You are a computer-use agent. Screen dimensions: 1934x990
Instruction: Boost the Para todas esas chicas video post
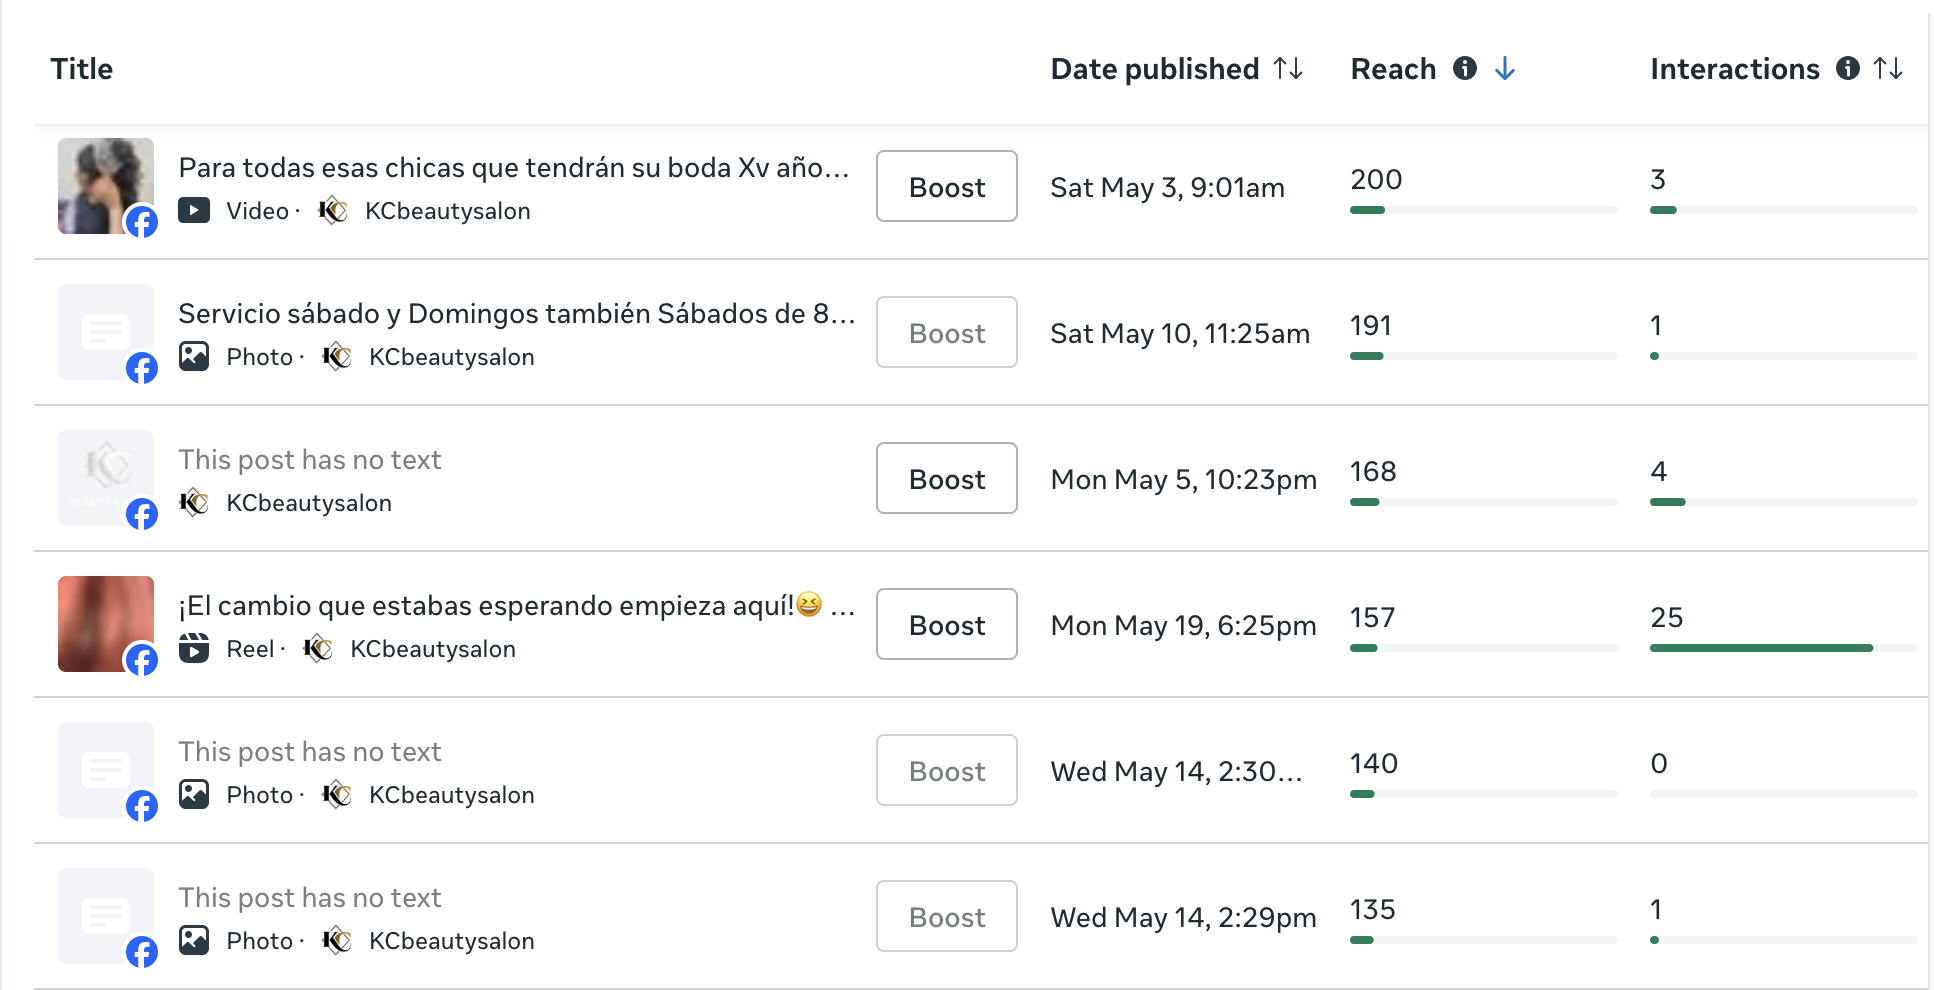(x=947, y=186)
